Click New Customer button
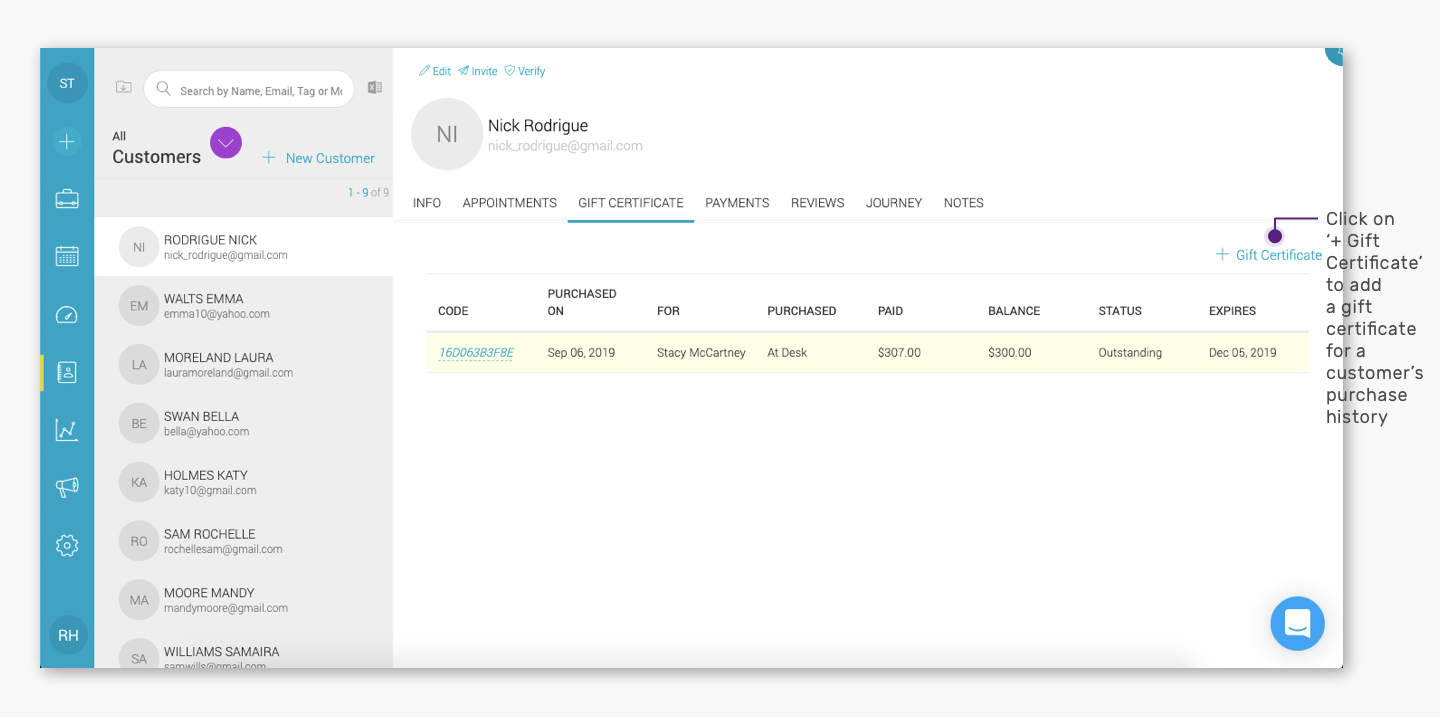 [319, 158]
